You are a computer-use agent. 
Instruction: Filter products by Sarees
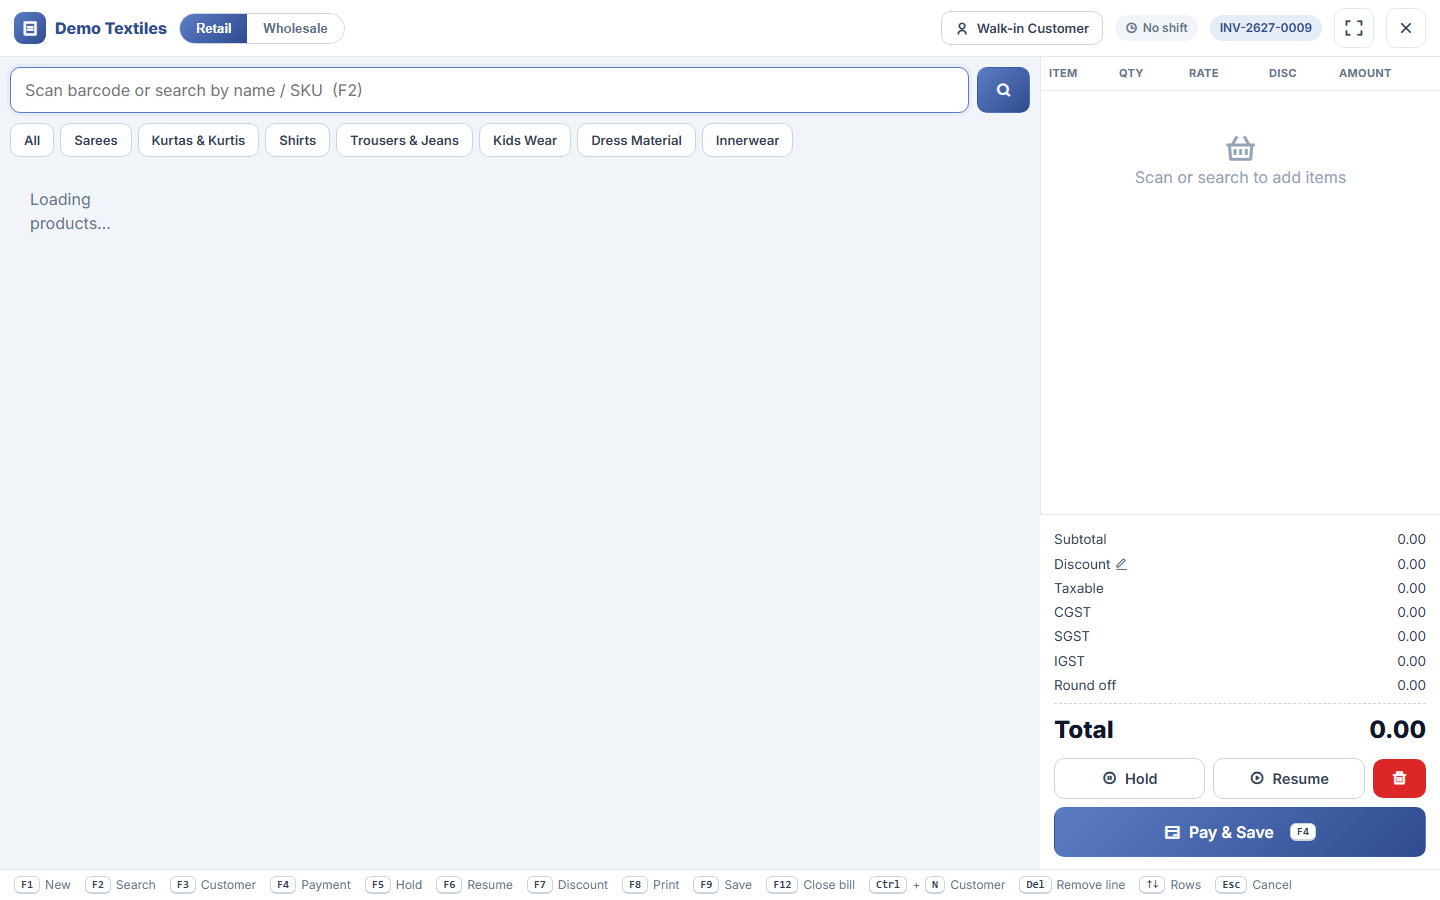click(96, 140)
